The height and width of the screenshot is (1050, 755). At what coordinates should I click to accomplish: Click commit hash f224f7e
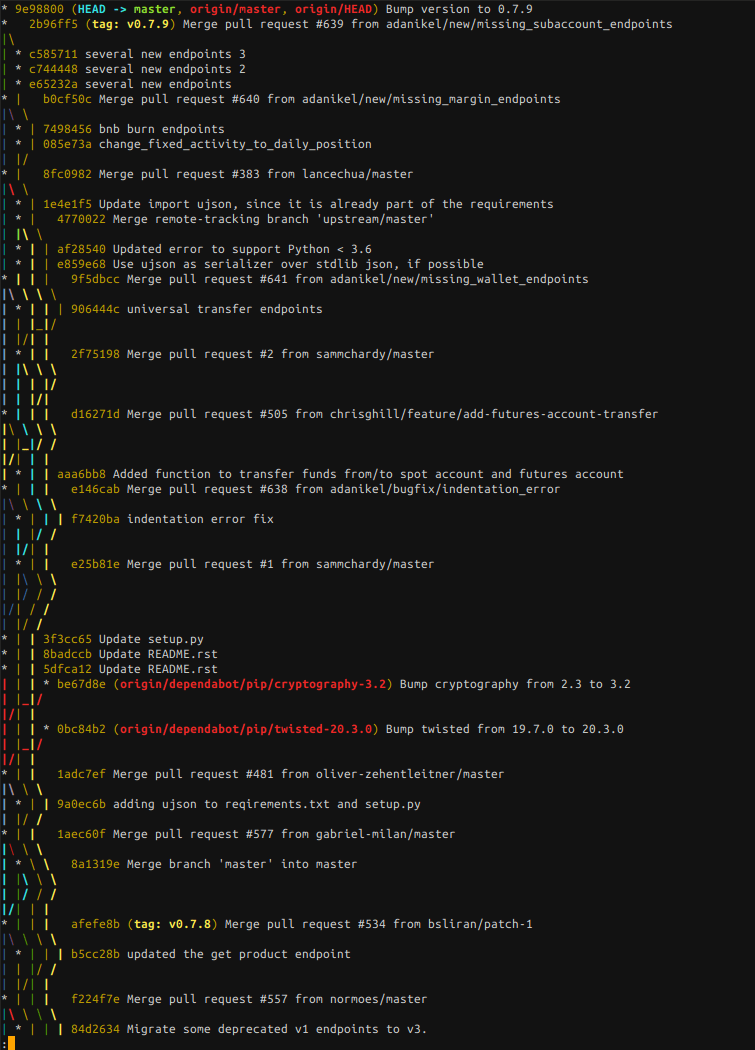point(96,999)
